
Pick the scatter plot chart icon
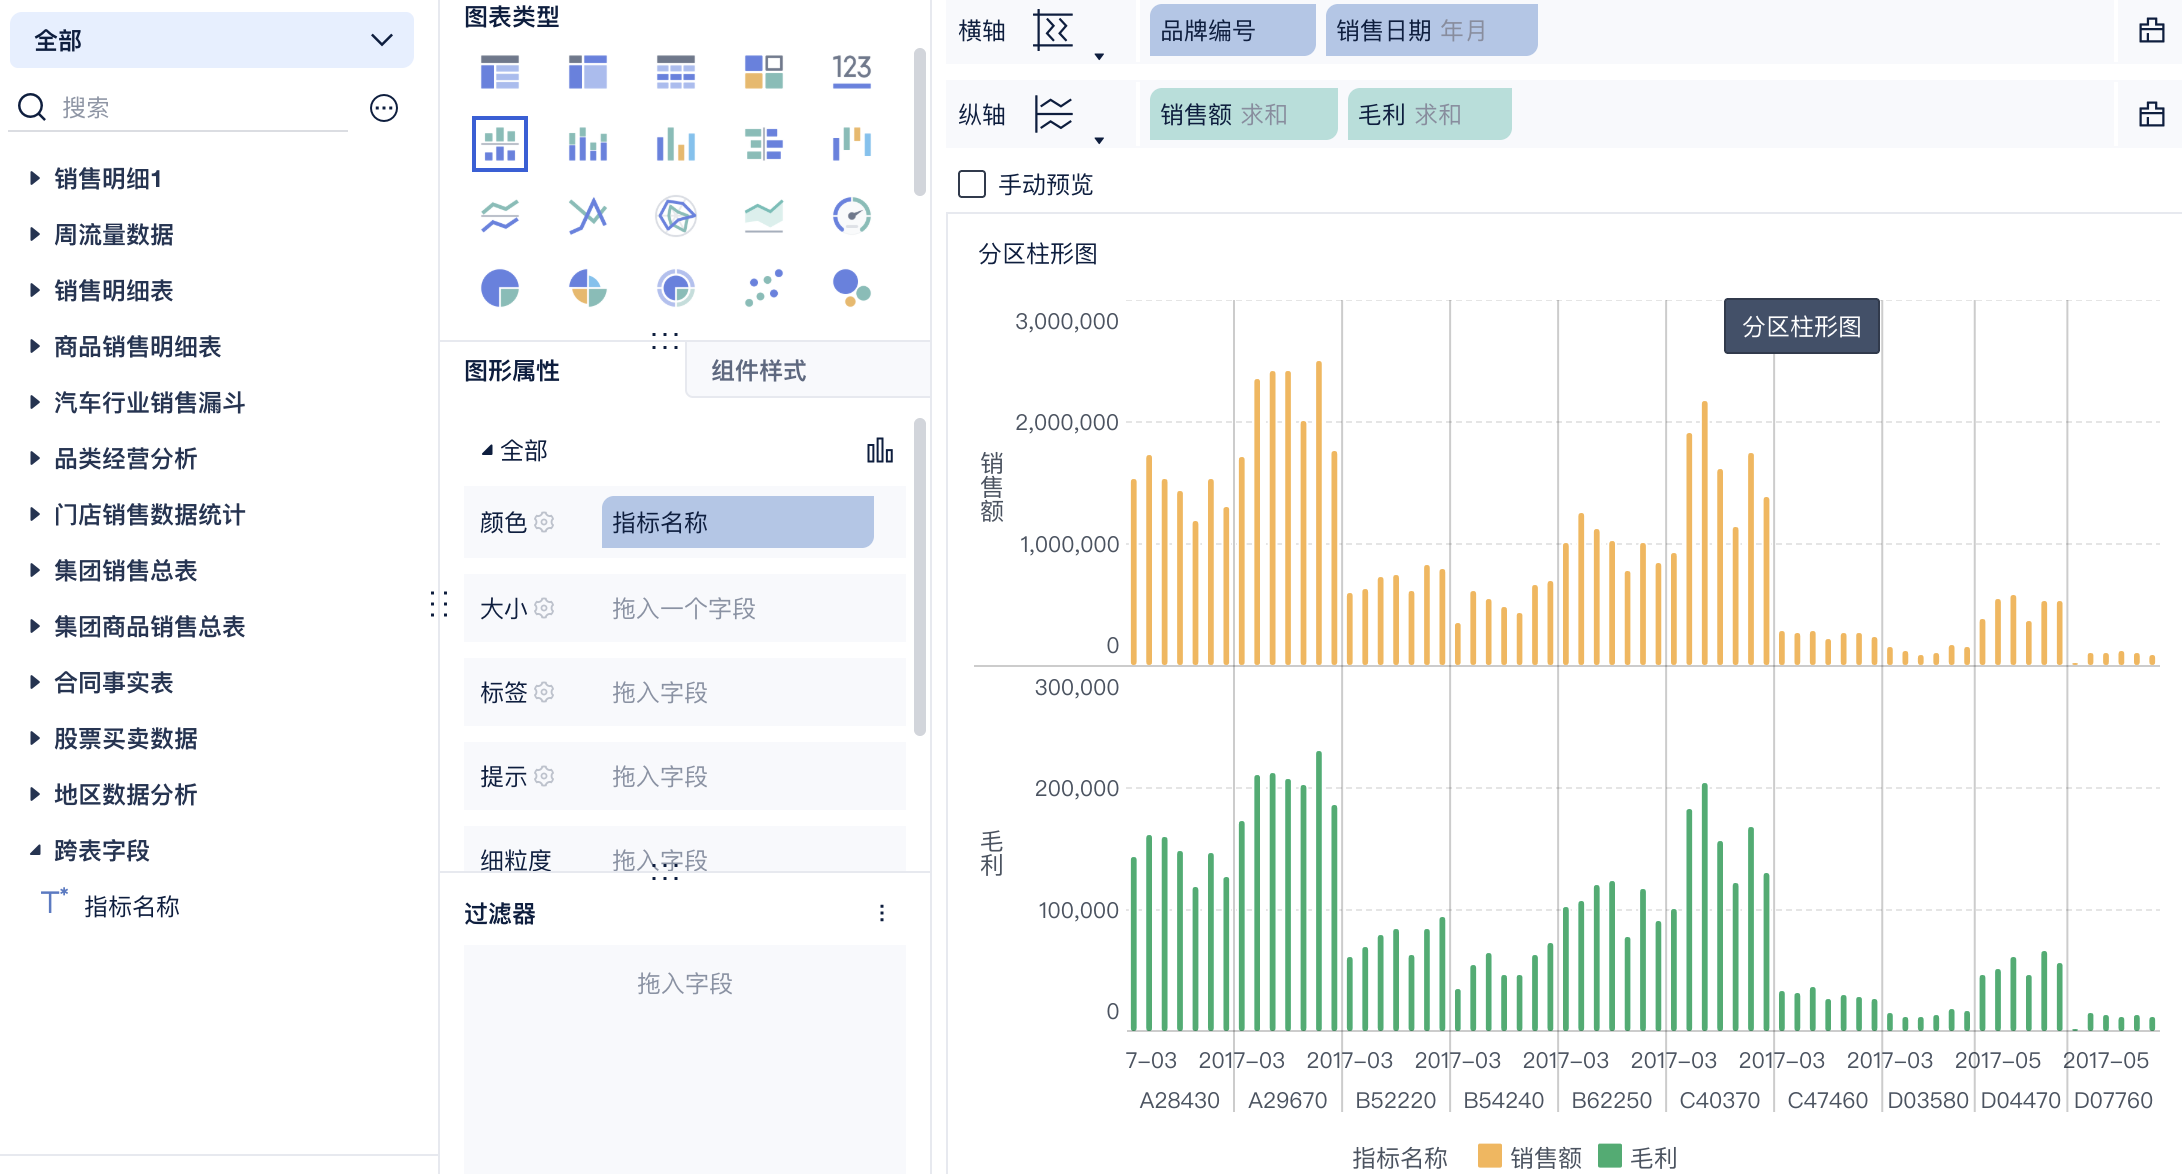tap(764, 289)
